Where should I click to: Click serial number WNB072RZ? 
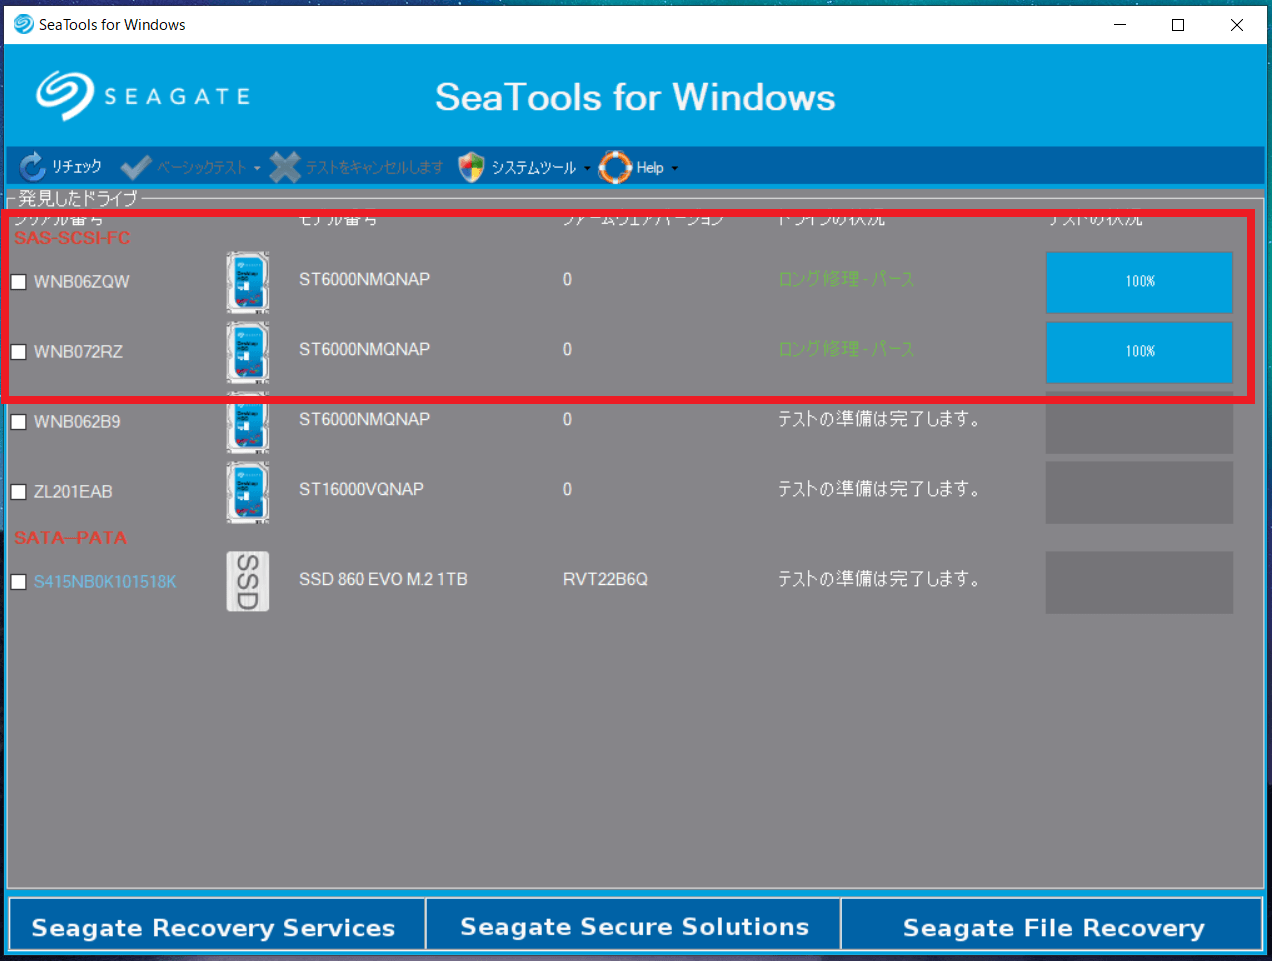78,352
